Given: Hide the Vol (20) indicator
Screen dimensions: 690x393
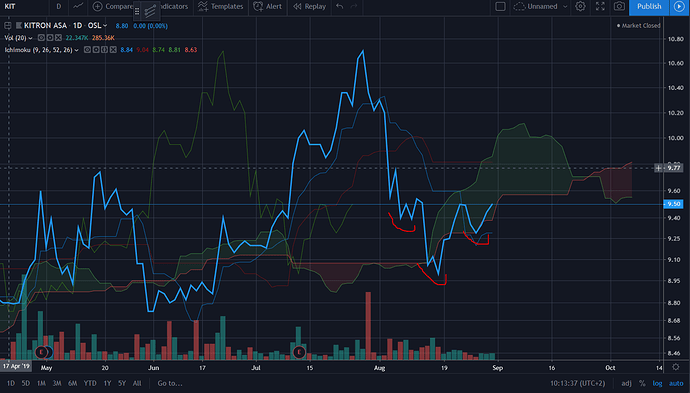Looking at the screenshot, I should pos(41,38).
